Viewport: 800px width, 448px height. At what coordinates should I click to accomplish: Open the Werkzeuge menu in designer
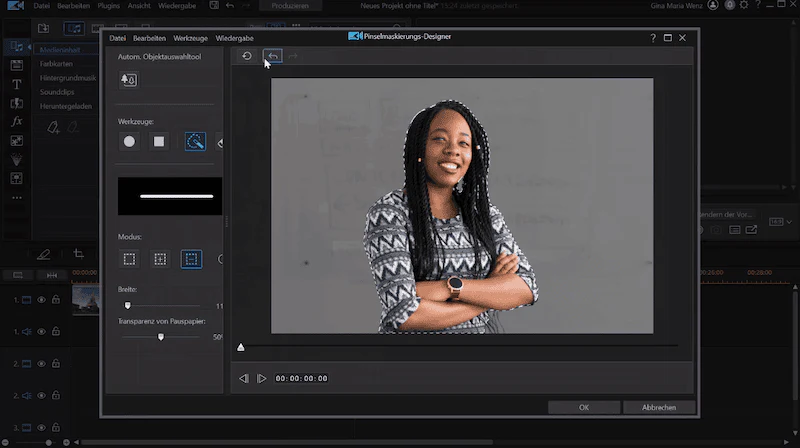pos(190,38)
